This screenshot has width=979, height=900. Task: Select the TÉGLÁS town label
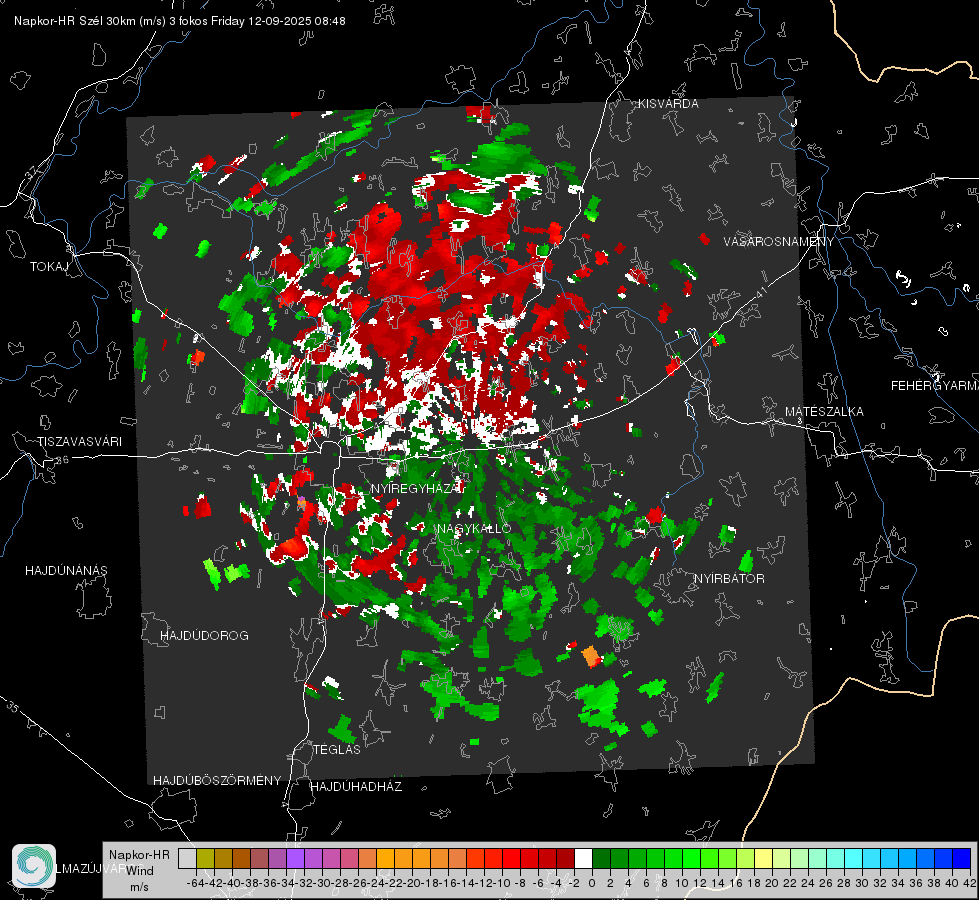(337, 750)
